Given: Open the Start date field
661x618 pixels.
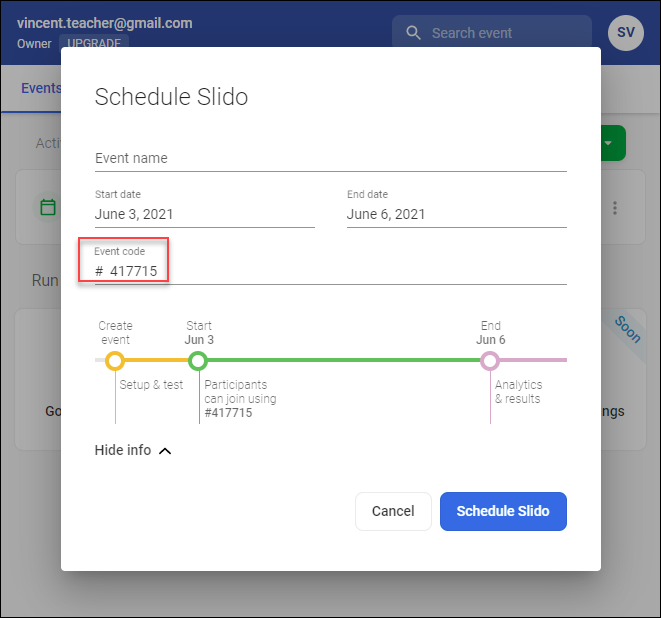Looking at the screenshot, I should tap(204, 214).
